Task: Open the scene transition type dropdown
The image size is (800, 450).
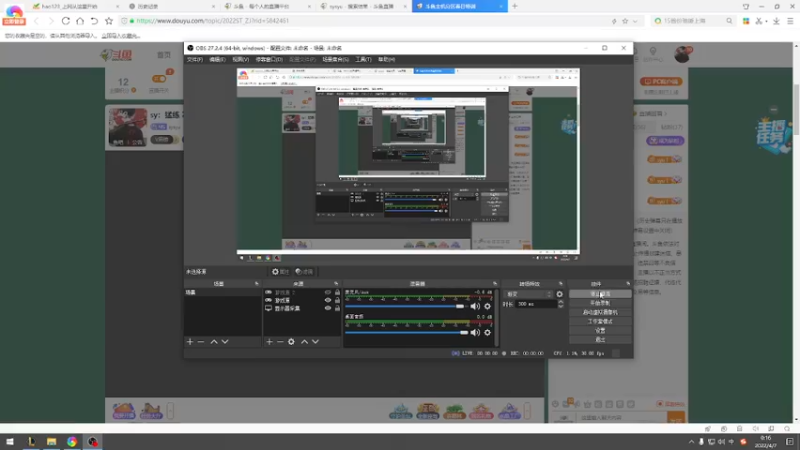Action: pyautogui.click(x=528, y=294)
